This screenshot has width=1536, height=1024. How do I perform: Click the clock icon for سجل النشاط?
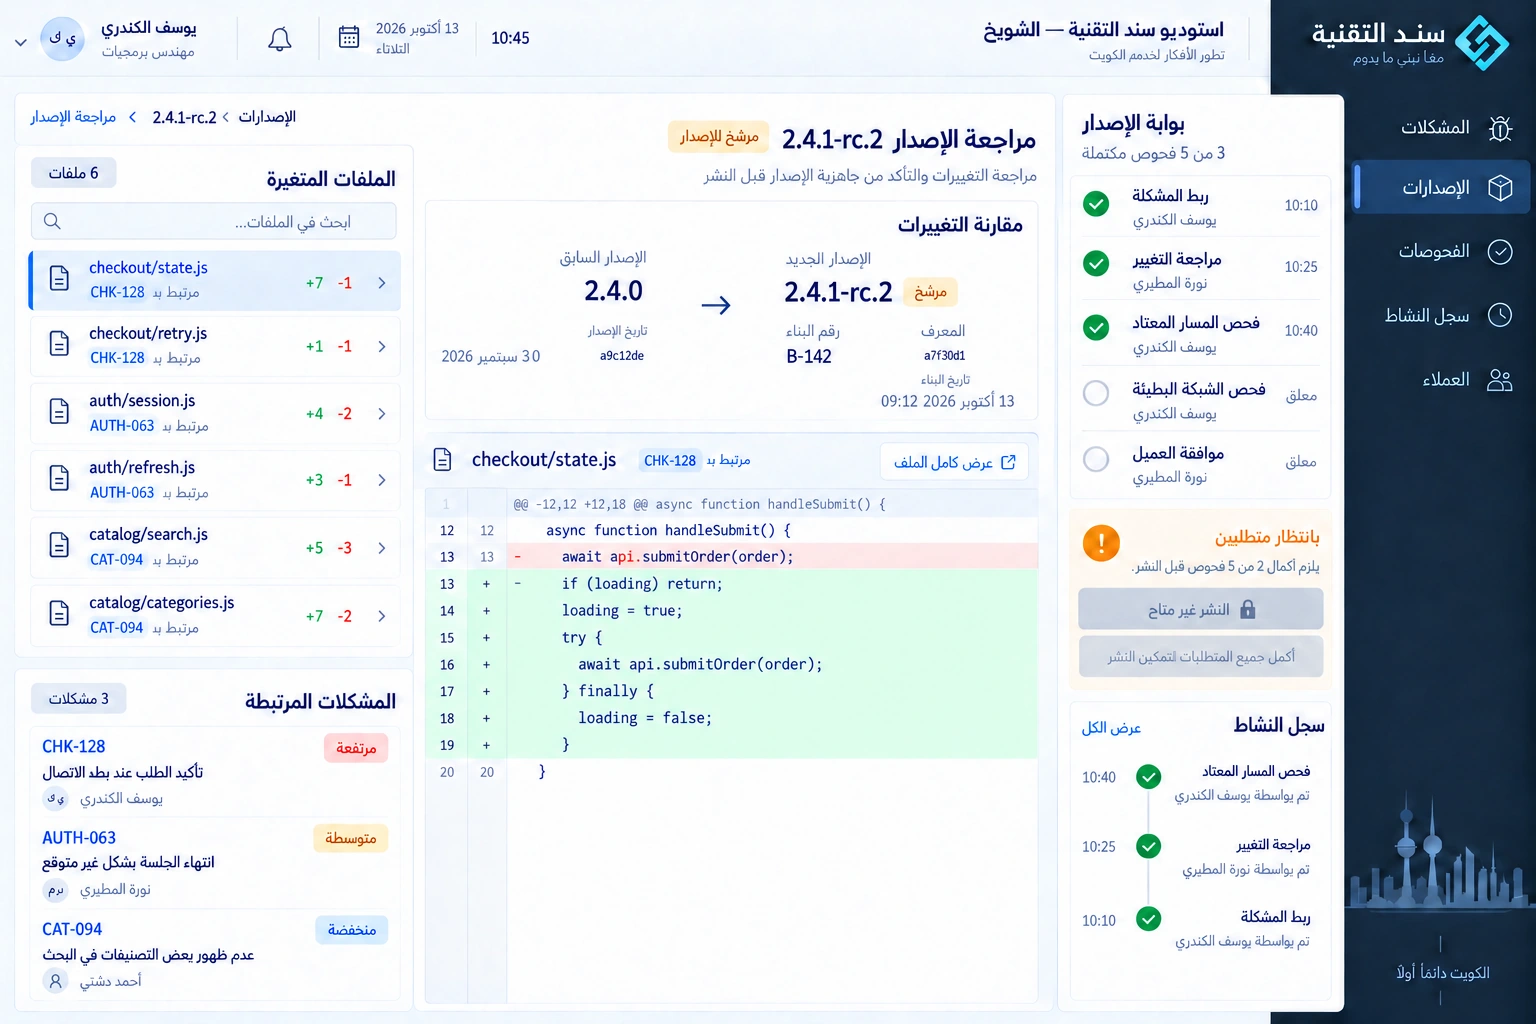click(x=1500, y=315)
